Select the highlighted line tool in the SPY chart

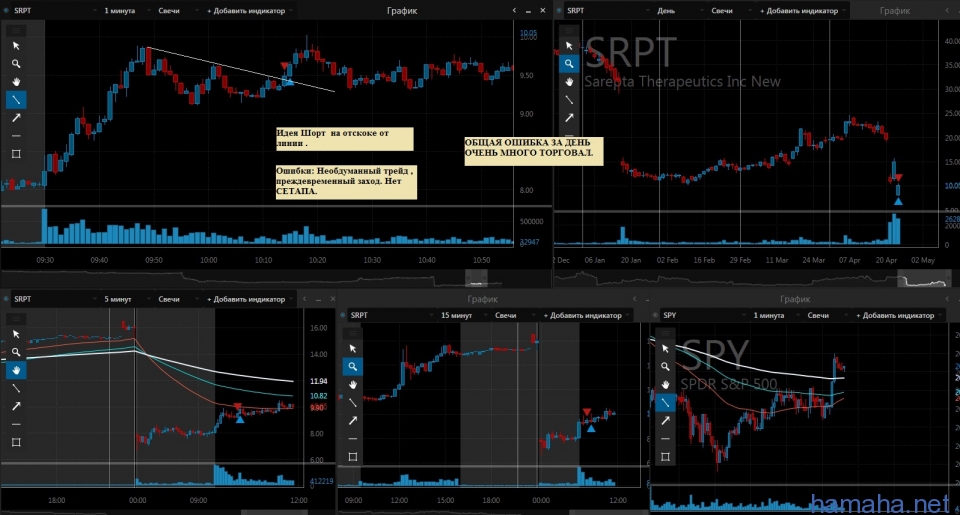[666, 402]
